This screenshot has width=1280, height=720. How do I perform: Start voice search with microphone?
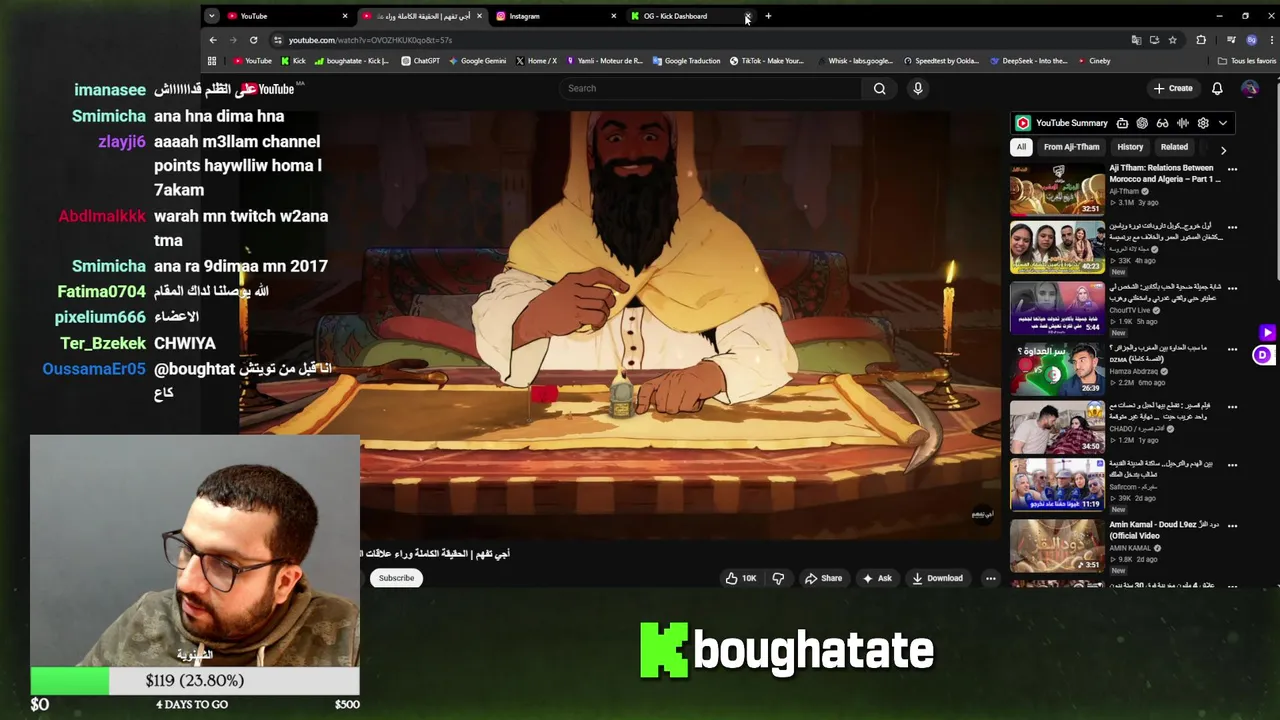click(x=918, y=88)
